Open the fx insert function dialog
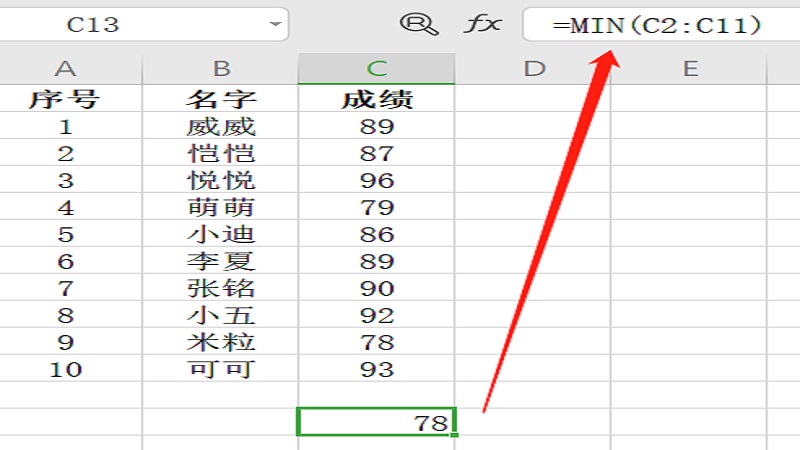This screenshot has height=450, width=800. (x=481, y=24)
